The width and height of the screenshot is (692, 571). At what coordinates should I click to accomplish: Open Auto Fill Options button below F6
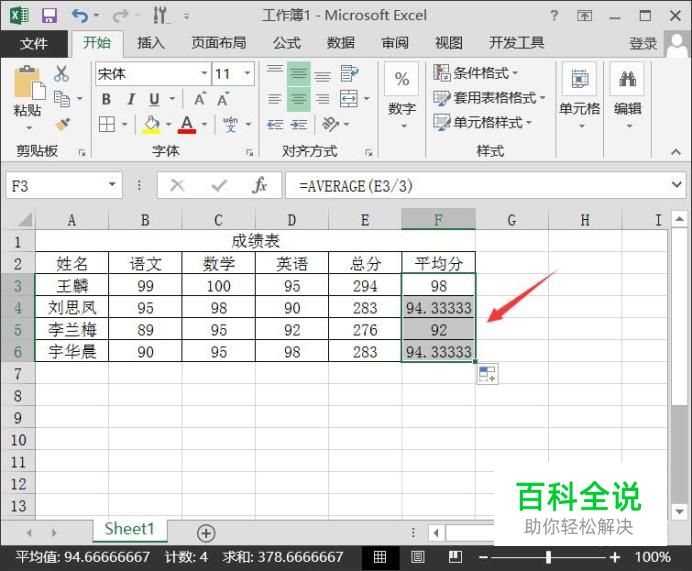pyautogui.click(x=488, y=374)
